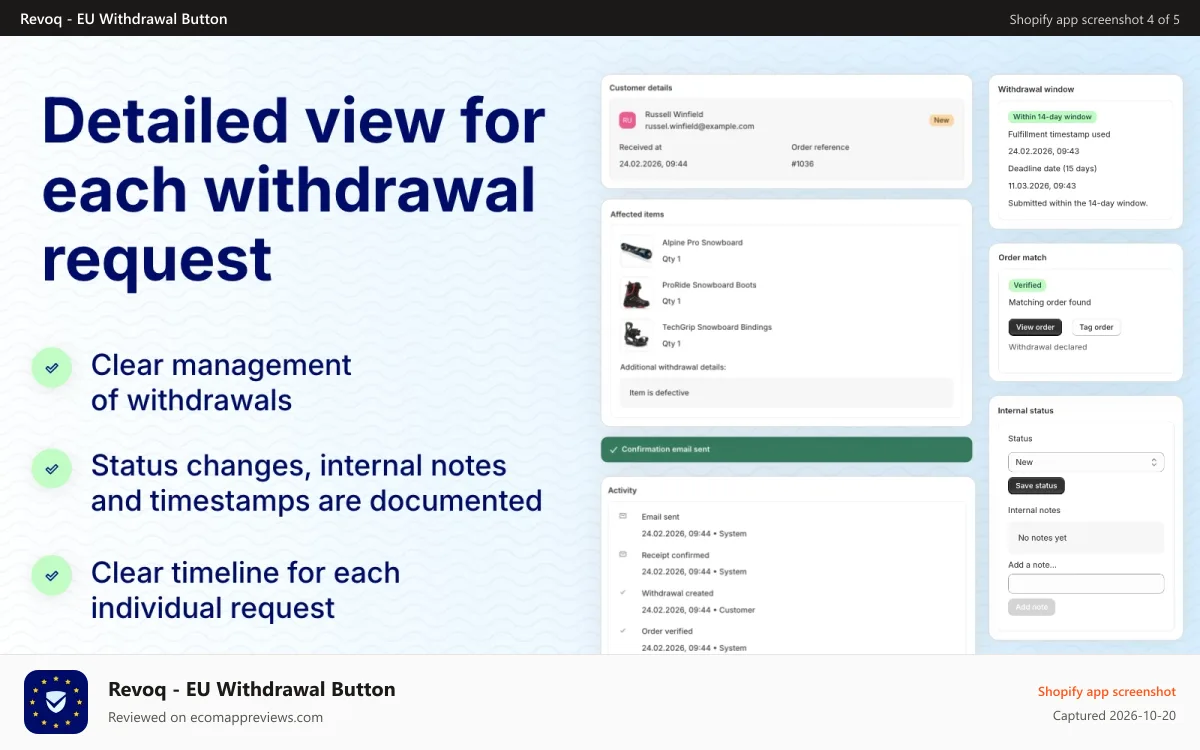The height and width of the screenshot is (750, 1200).
Task: Click the Russell Winfield name
Action: click(674, 115)
